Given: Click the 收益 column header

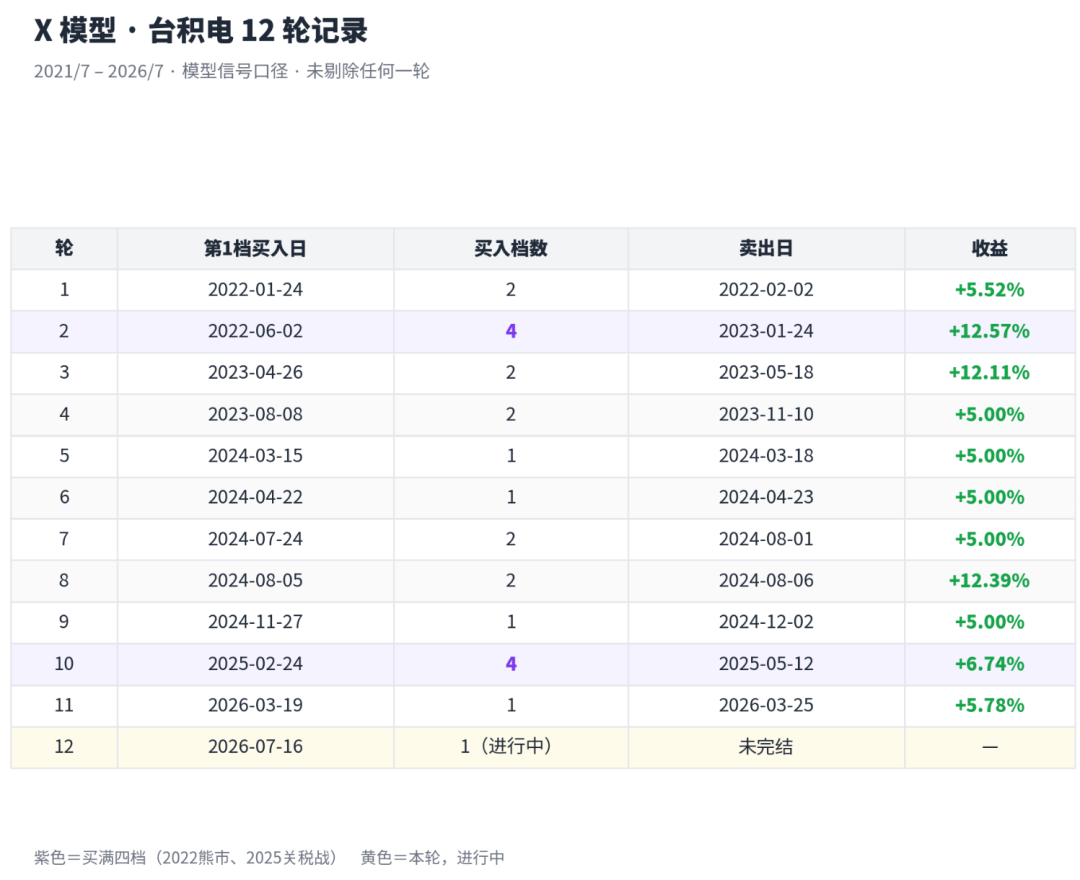Looking at the screenshot, I should 990,248.
